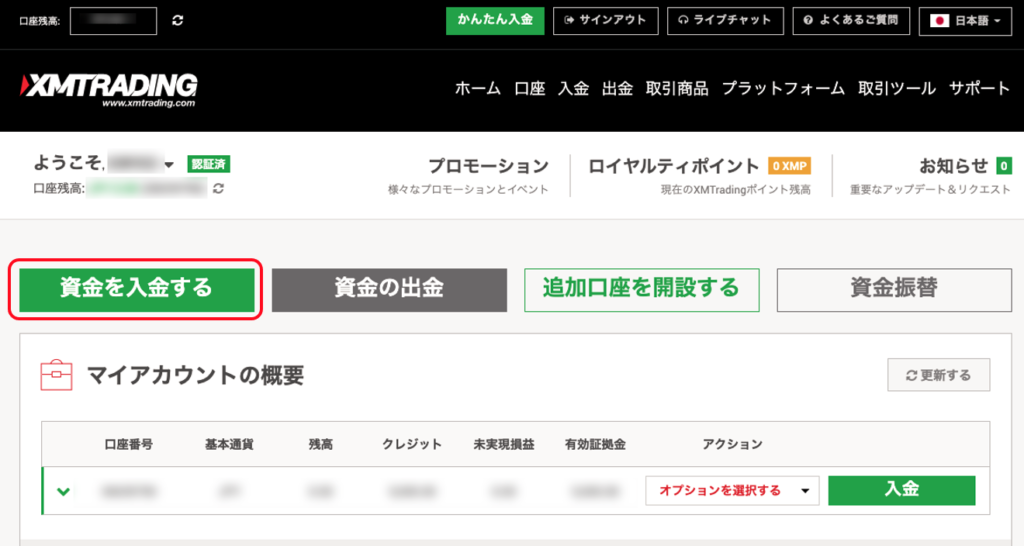Click the 資金を入金する button

(x=136, y=289)
